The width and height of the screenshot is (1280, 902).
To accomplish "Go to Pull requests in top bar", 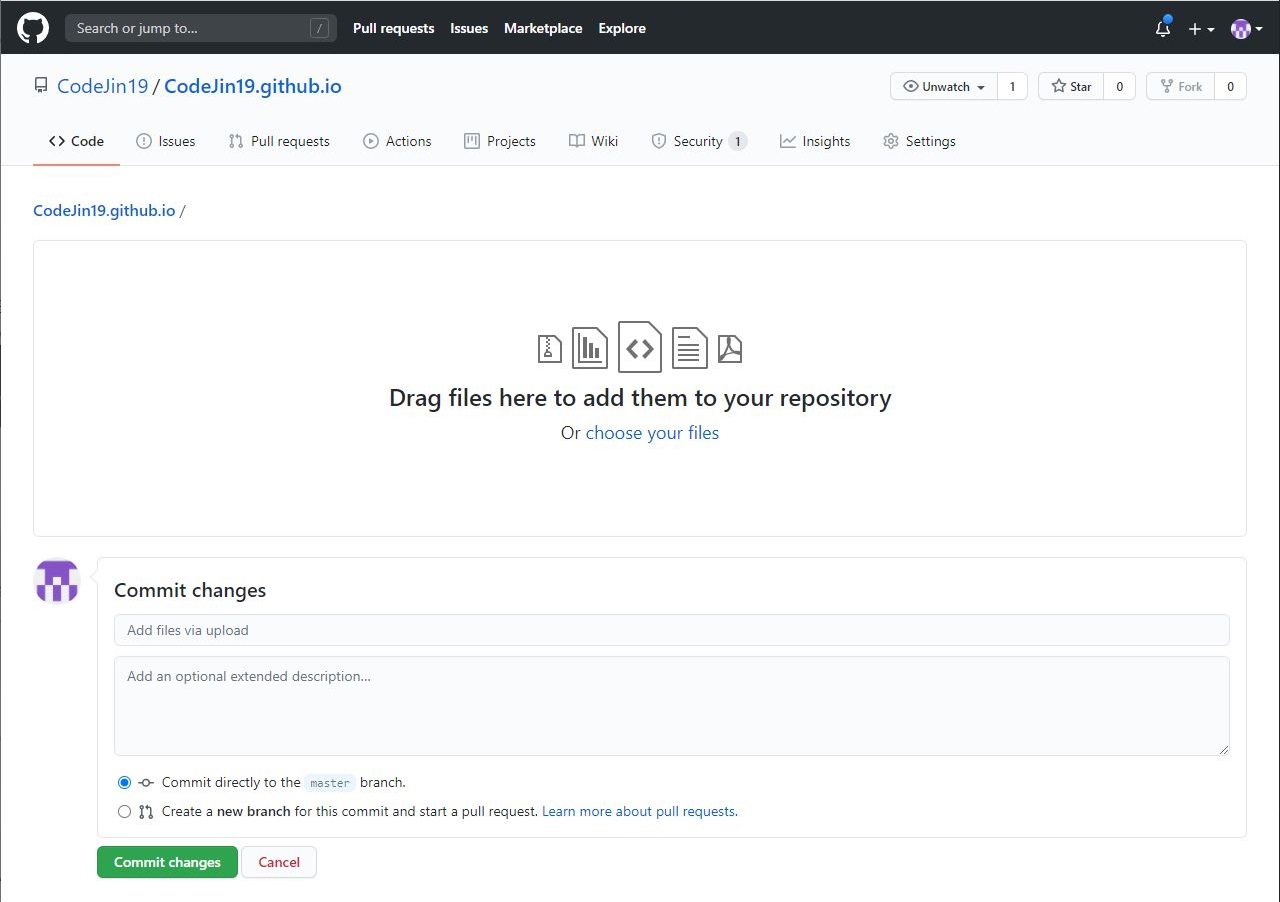I will click(x=393, y=28).
